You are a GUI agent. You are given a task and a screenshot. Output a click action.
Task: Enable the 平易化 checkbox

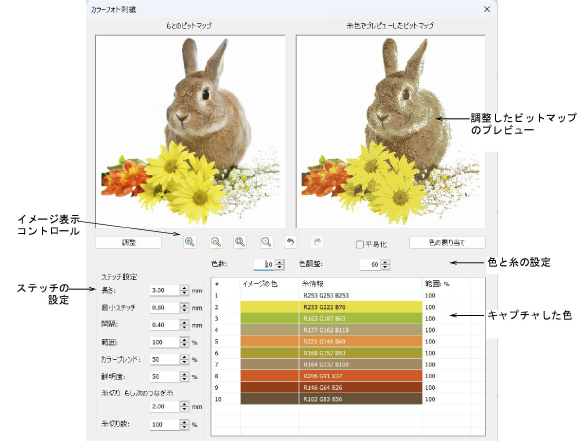tap(360, 244)
